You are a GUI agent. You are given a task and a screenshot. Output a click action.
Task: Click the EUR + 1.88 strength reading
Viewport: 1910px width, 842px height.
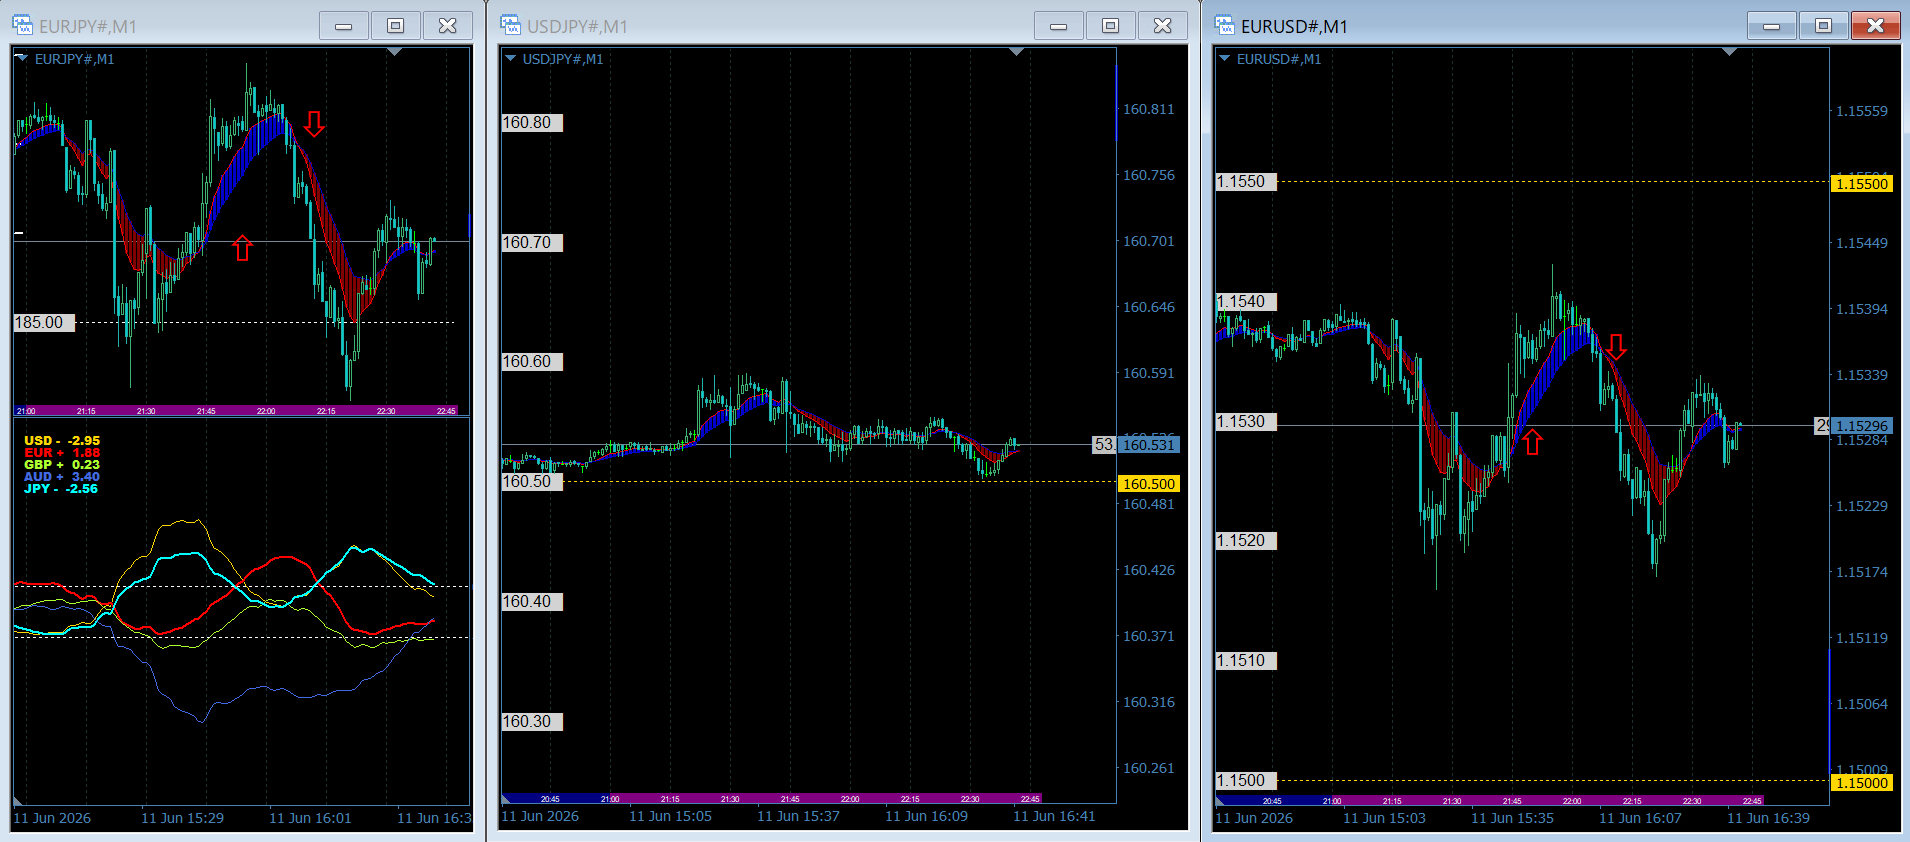[62, 452]
